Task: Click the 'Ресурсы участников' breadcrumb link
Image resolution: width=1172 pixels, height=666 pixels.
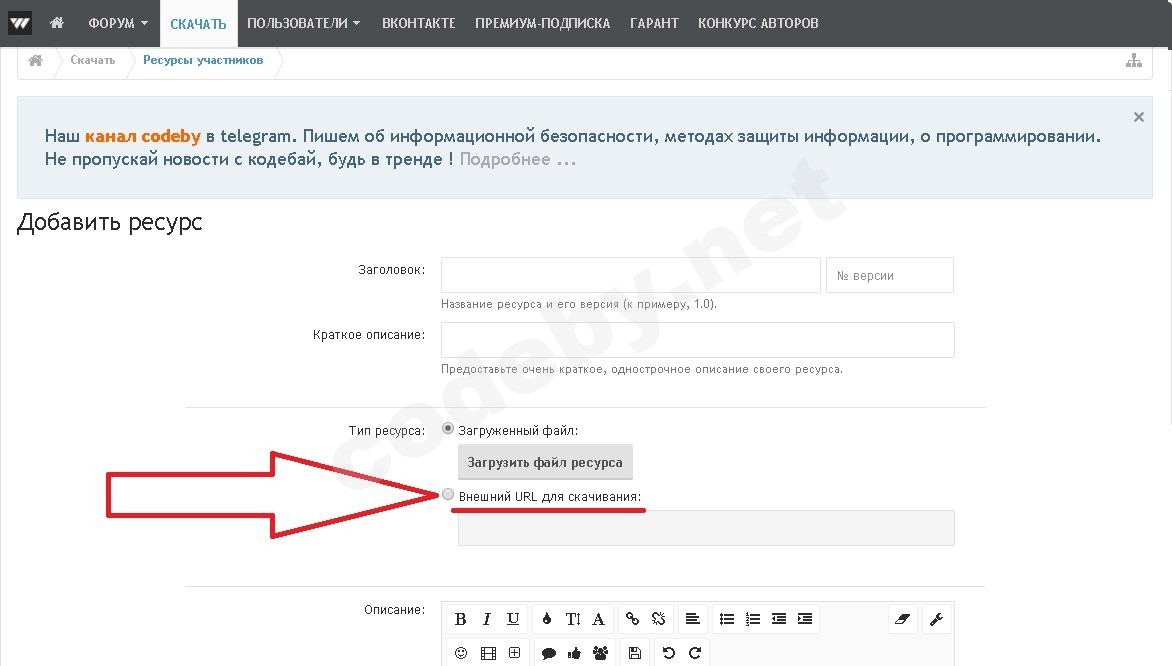Action: coord(203,60)
